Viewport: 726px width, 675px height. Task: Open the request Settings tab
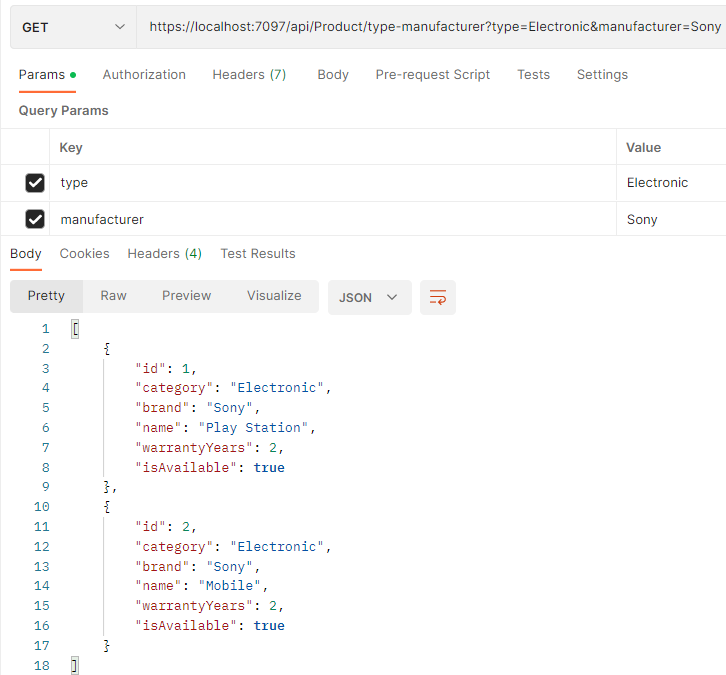click(x=602, y=75)
